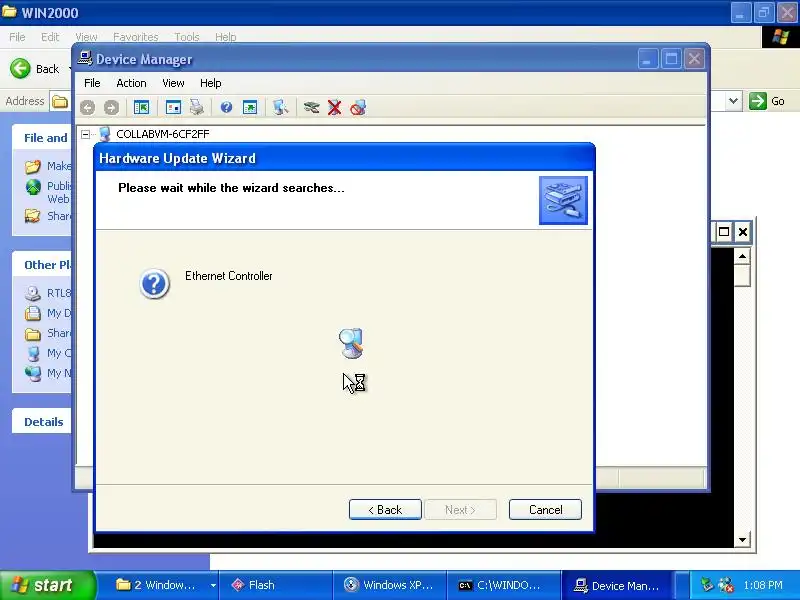Click the command window scrollbar up arrow
This screenshot has height=600, width=800.
tap(742, 256)
